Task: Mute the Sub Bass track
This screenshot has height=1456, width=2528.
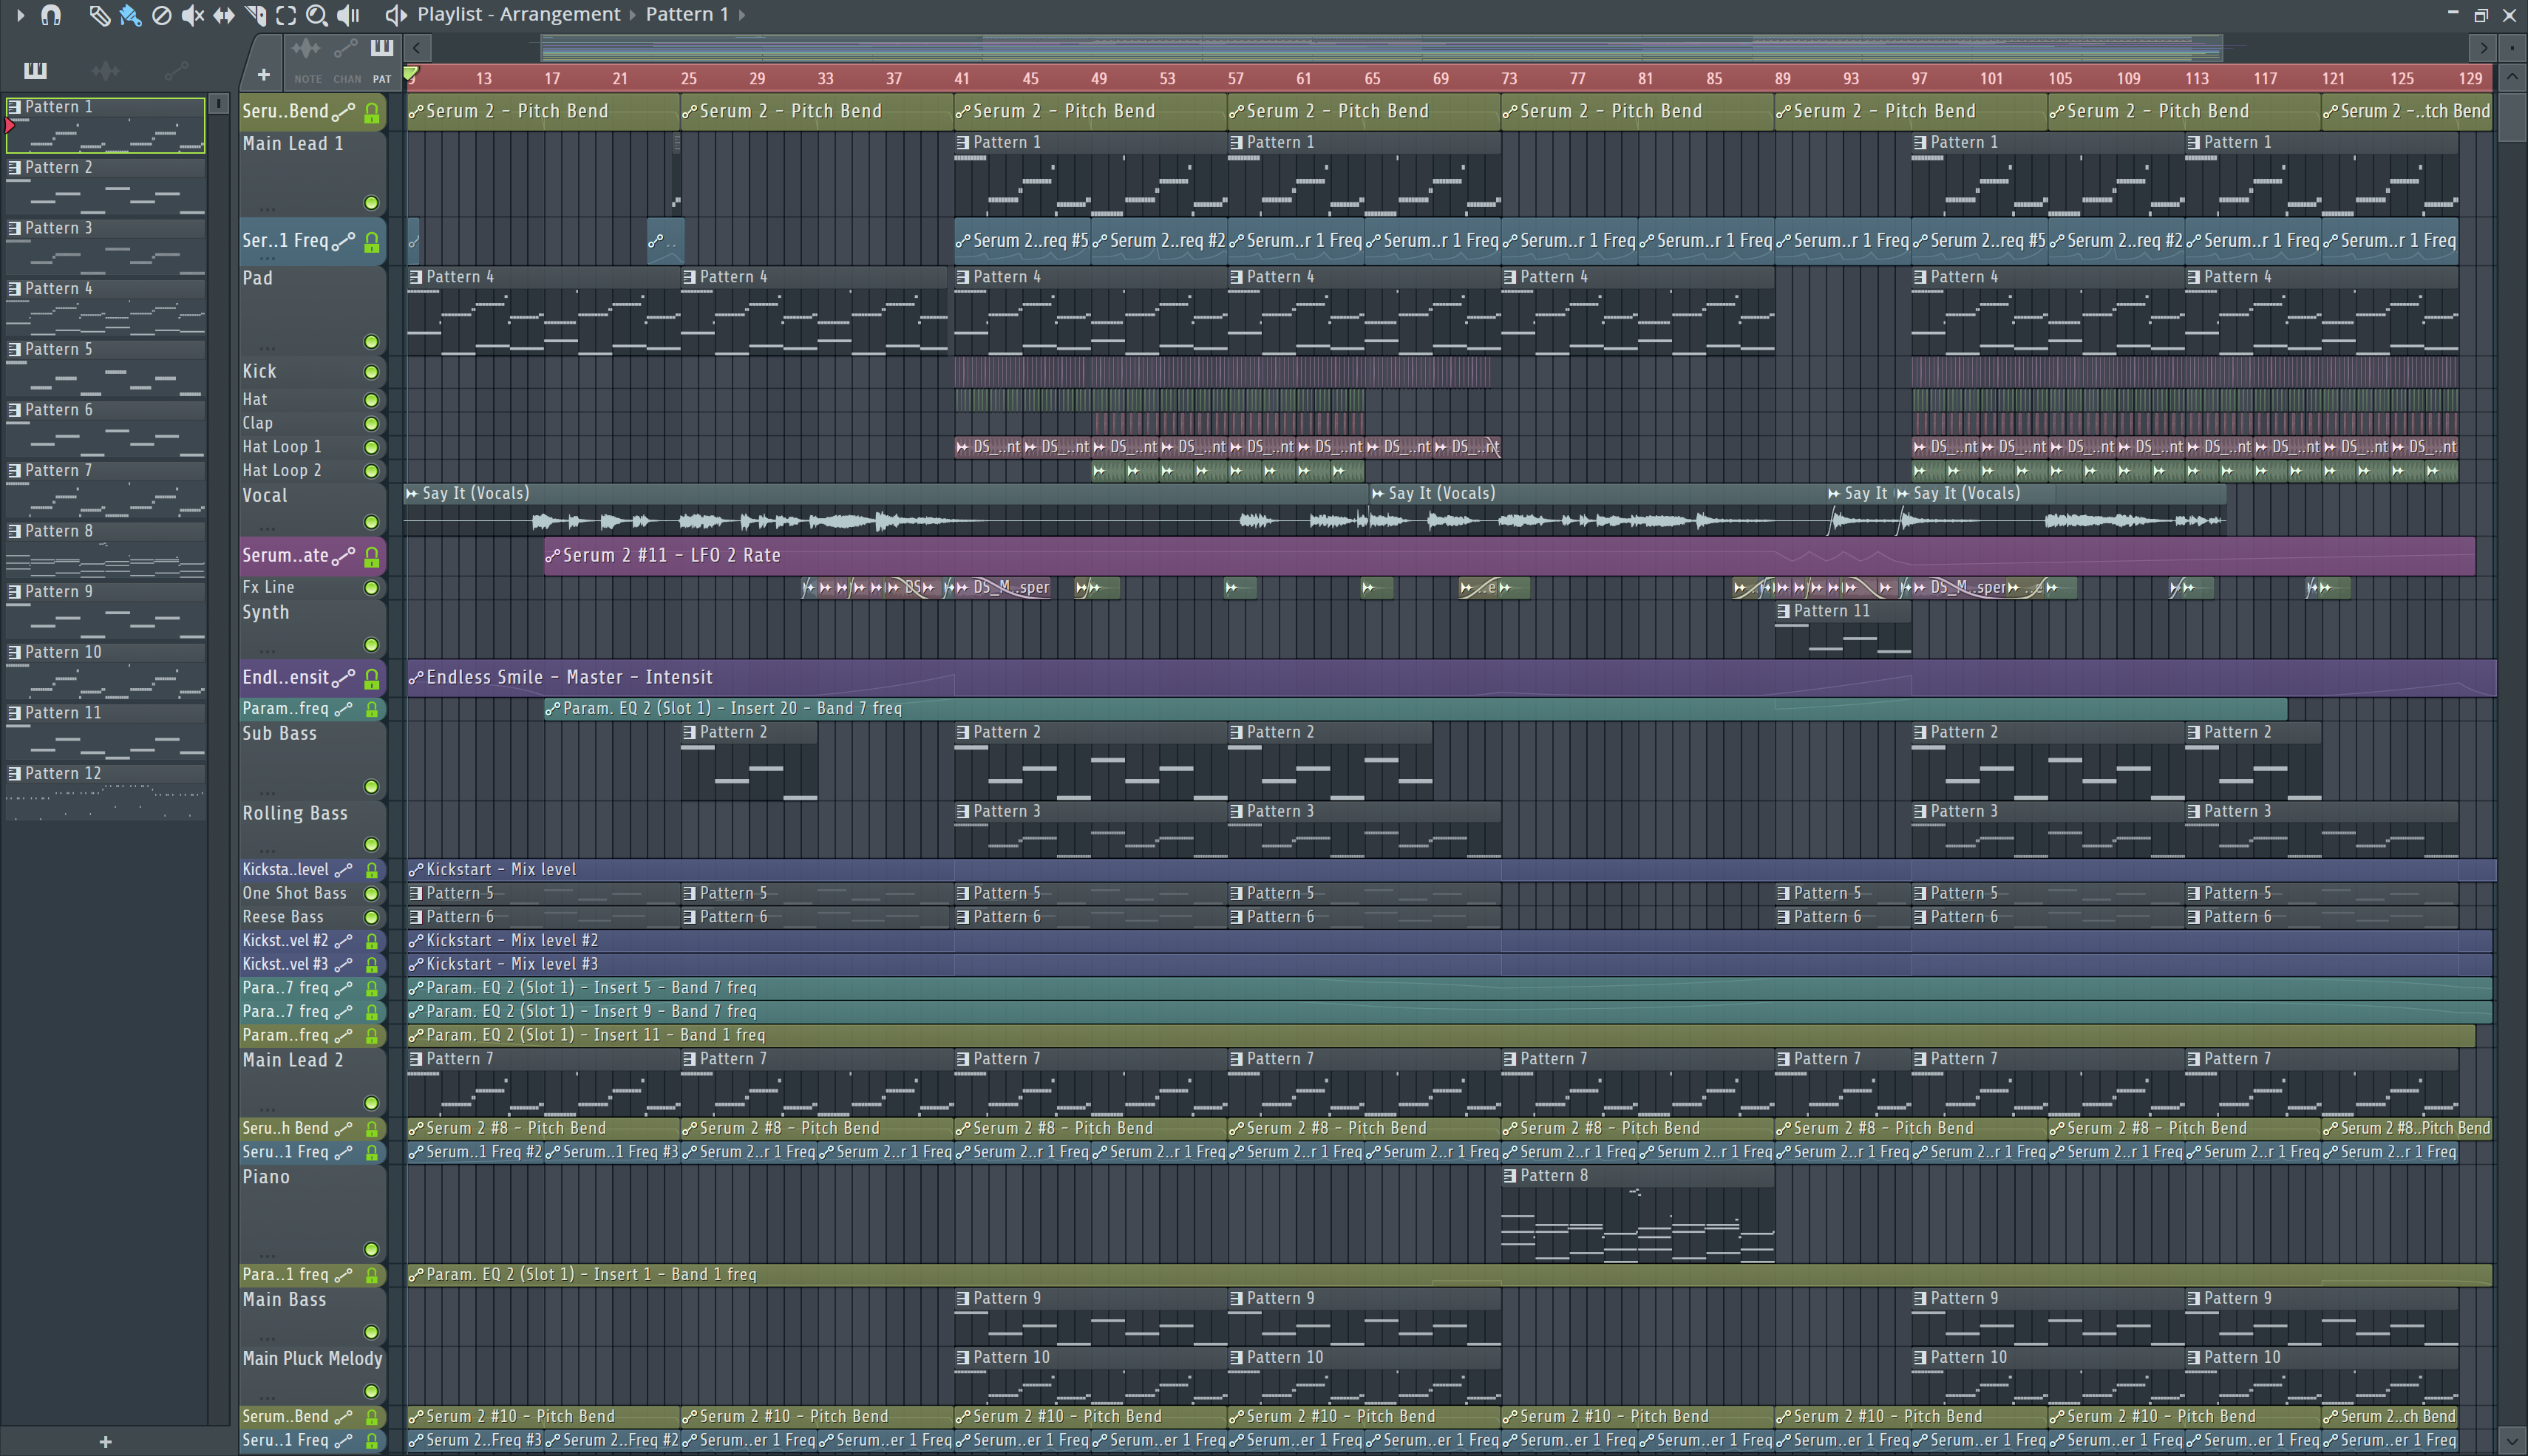Action: (371, 787)
